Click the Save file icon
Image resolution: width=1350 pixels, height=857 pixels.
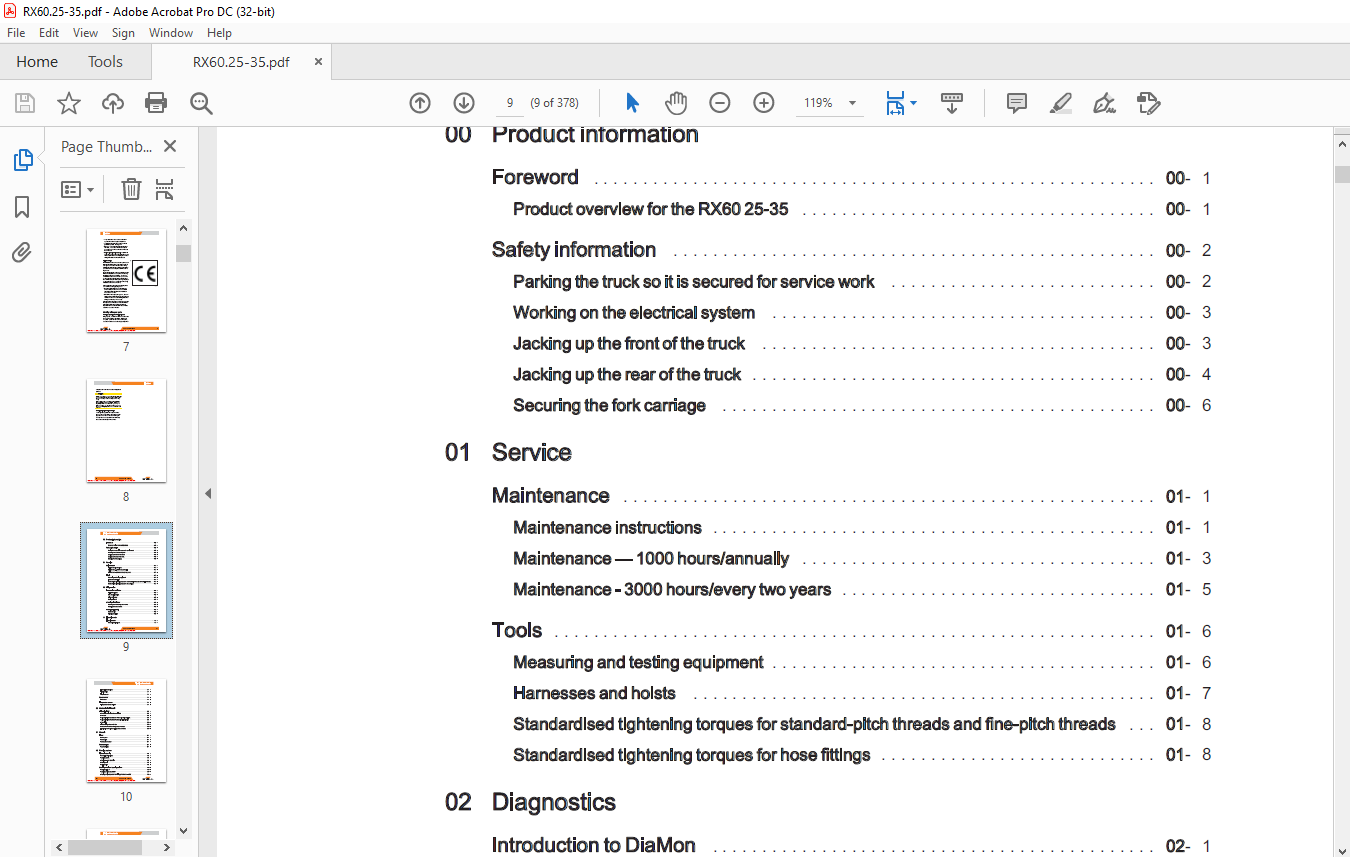25,103
